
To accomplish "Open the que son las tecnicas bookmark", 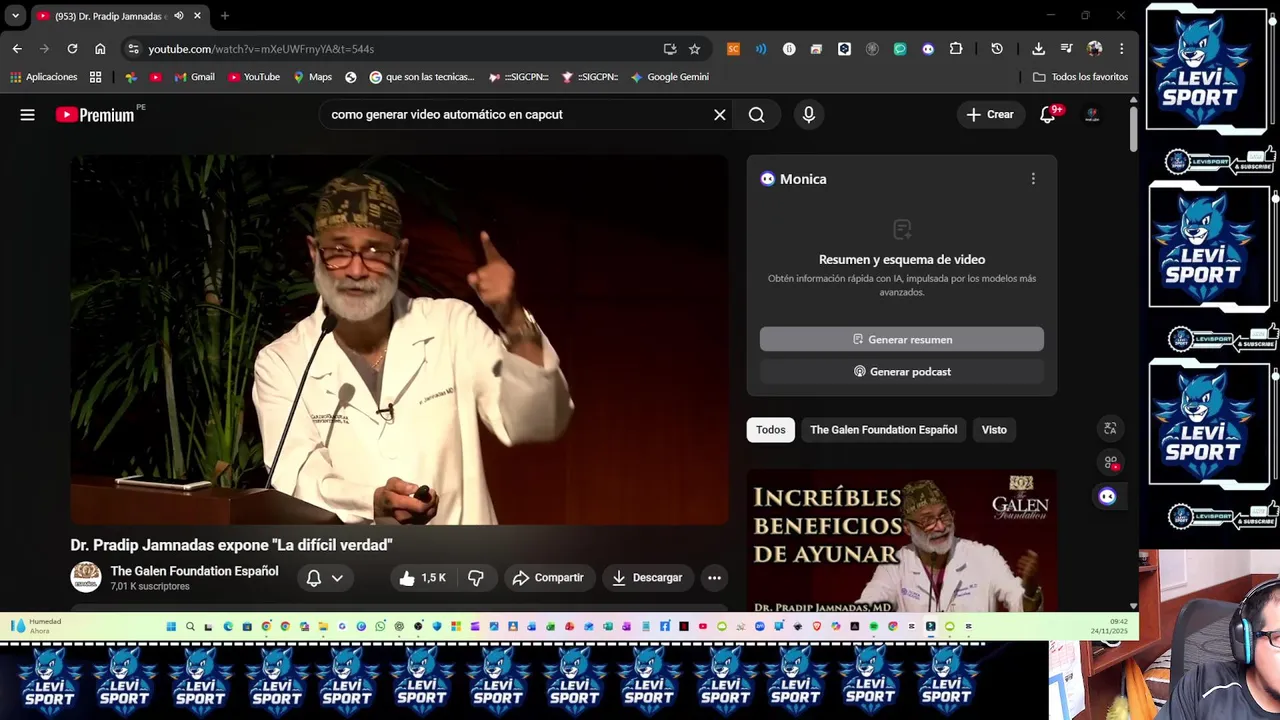I will (x=421, y=77).
